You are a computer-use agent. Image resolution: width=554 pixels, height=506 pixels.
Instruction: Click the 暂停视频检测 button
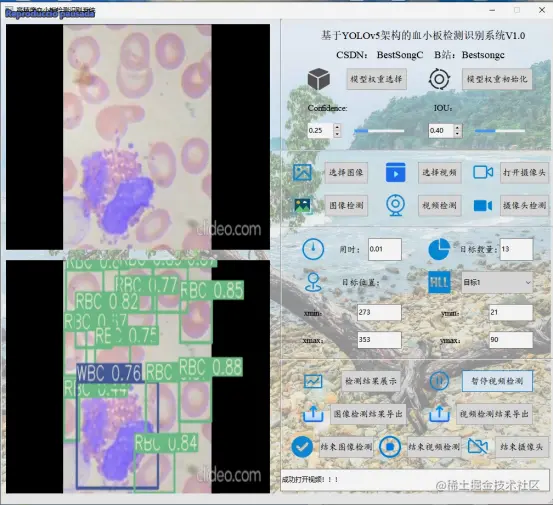[x=497, y=381]
